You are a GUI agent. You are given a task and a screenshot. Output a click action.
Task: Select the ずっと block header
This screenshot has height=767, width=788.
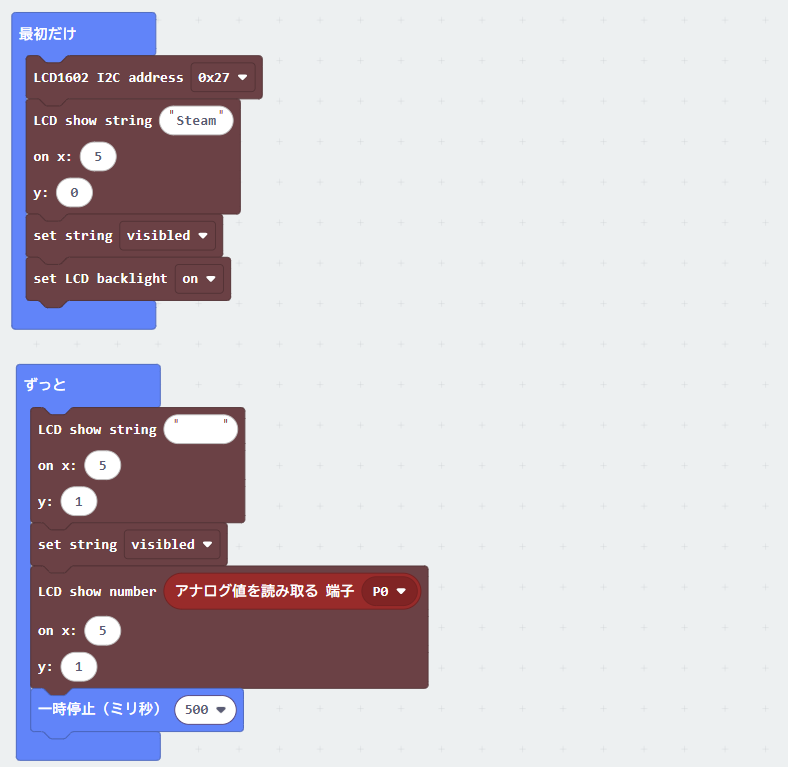pyautogui.click(x=45, y=385)
